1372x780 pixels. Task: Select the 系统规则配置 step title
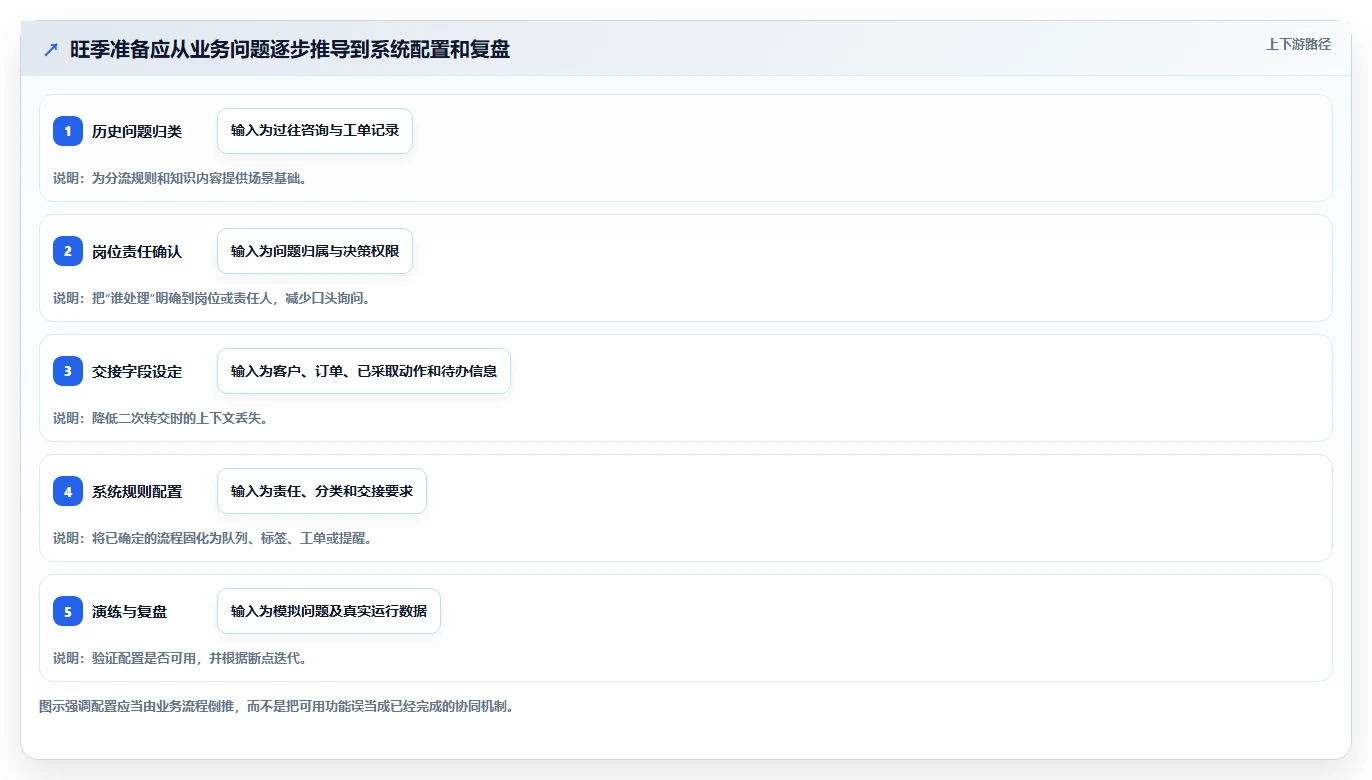click(x=137, y=491)
